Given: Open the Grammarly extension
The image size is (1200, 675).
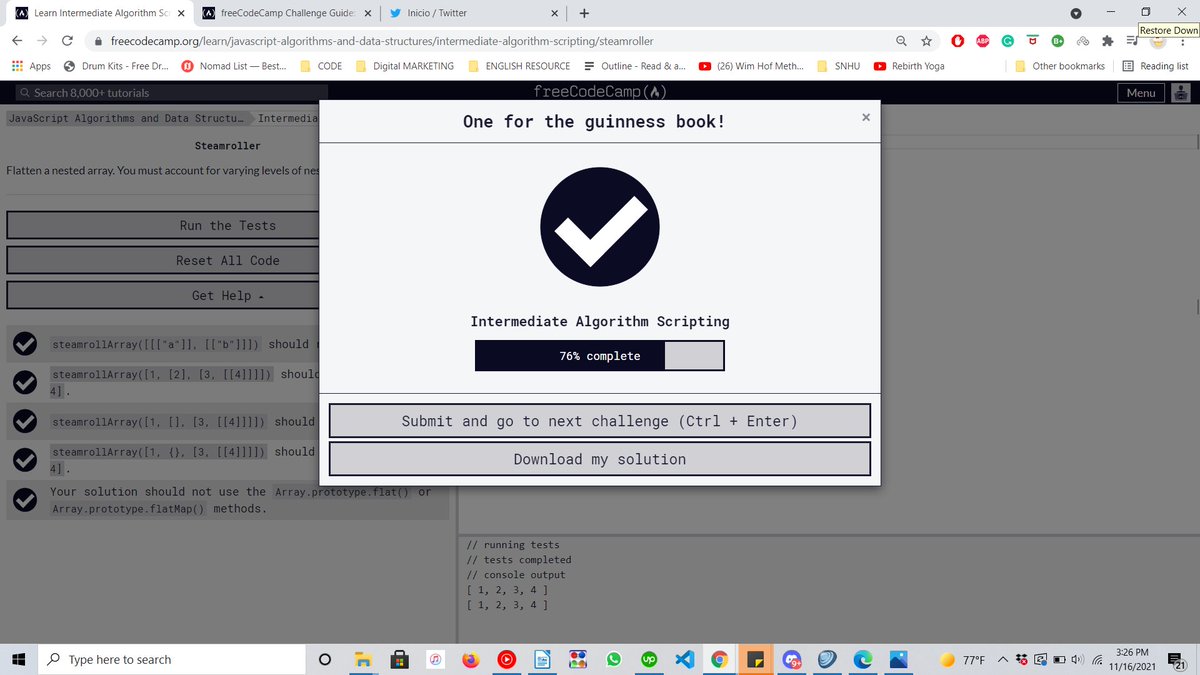Looking at the screenshot, I should 1008,41.
